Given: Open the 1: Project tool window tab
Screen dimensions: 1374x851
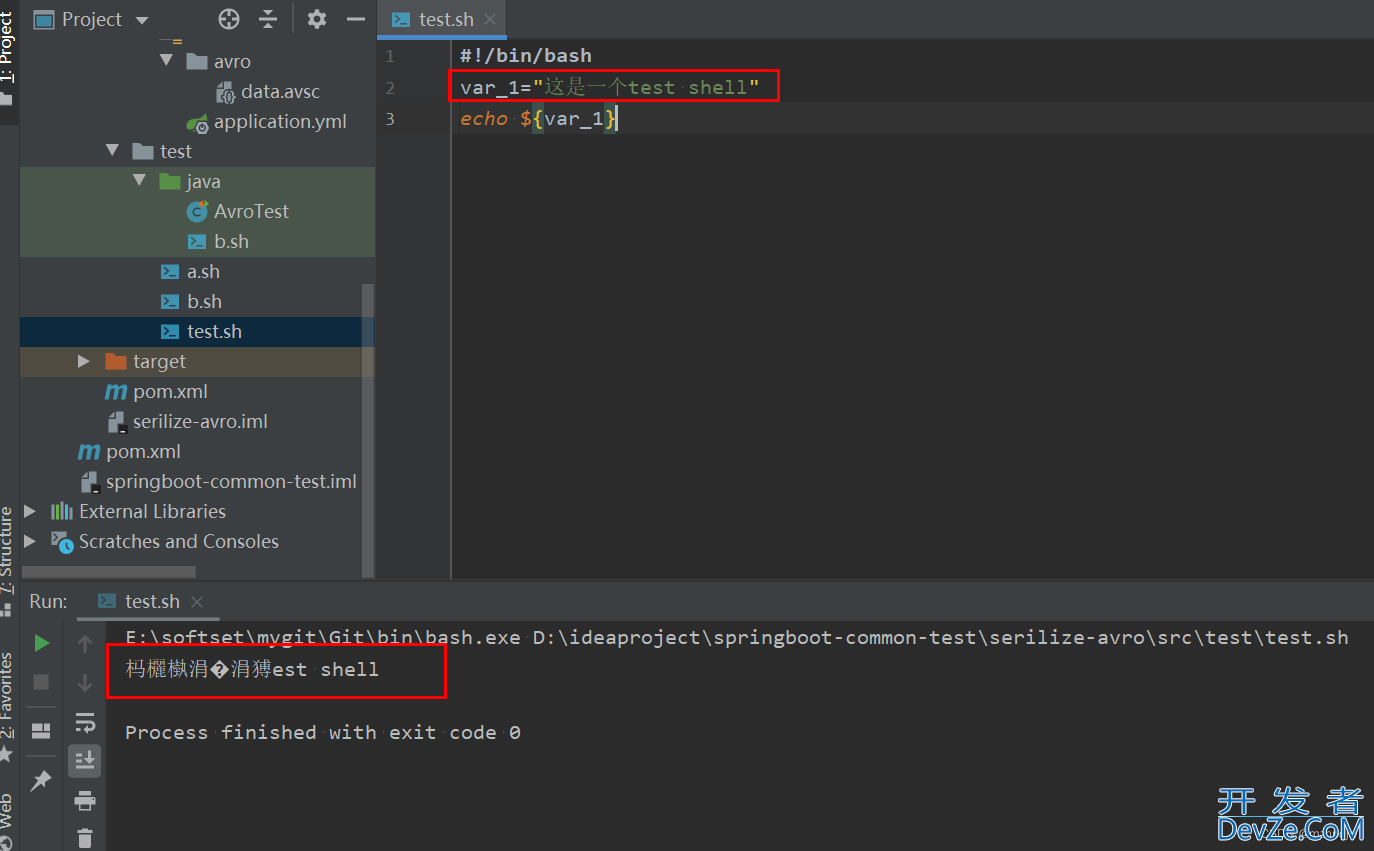Looking at the screenshot, I should click(8, 60).
